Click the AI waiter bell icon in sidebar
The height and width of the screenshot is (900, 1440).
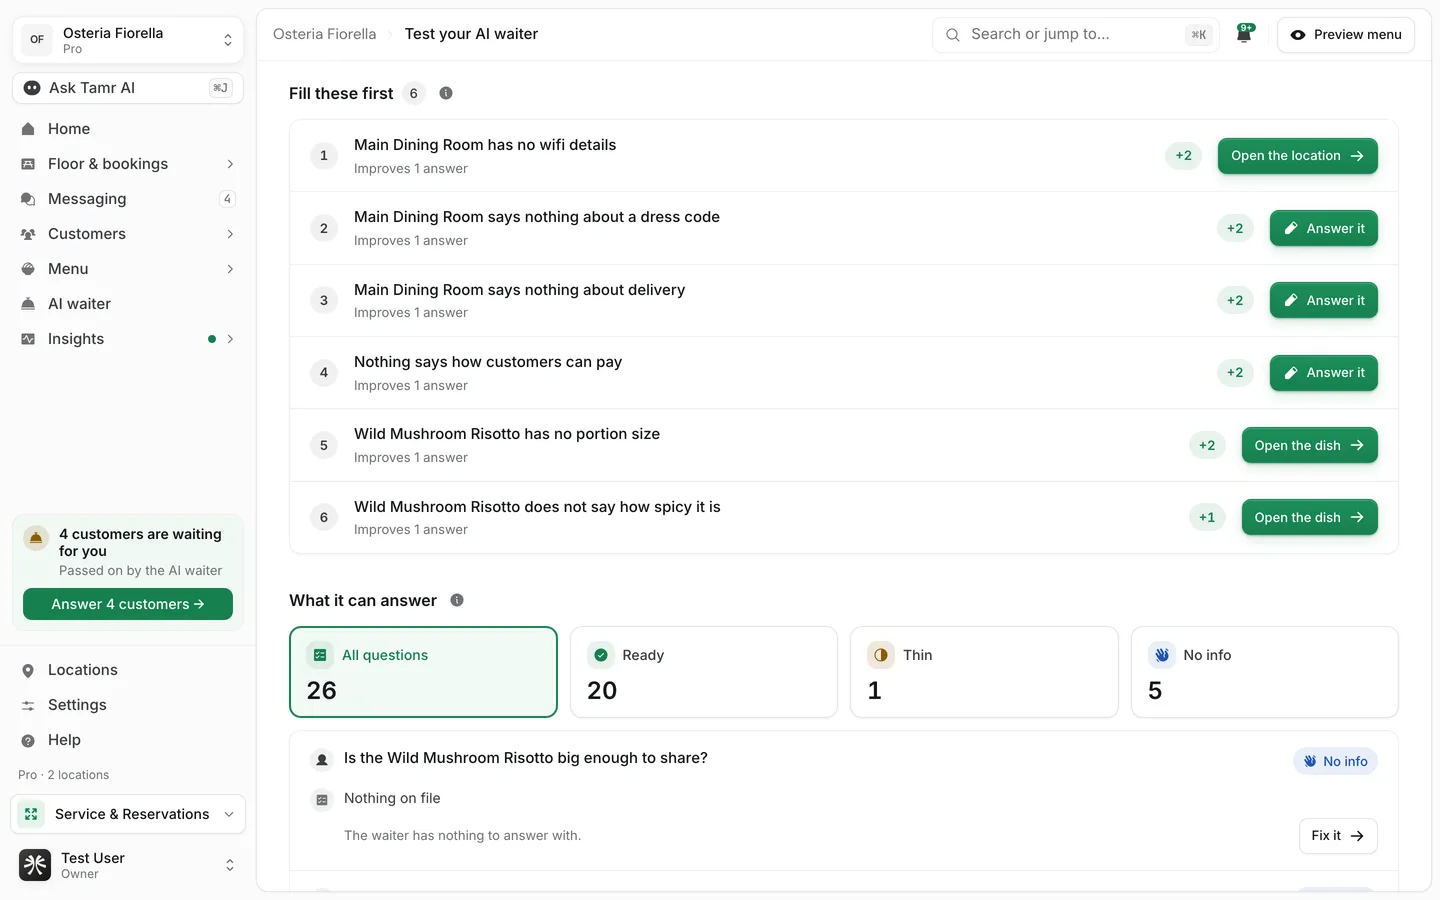click(x=28, y=304)
